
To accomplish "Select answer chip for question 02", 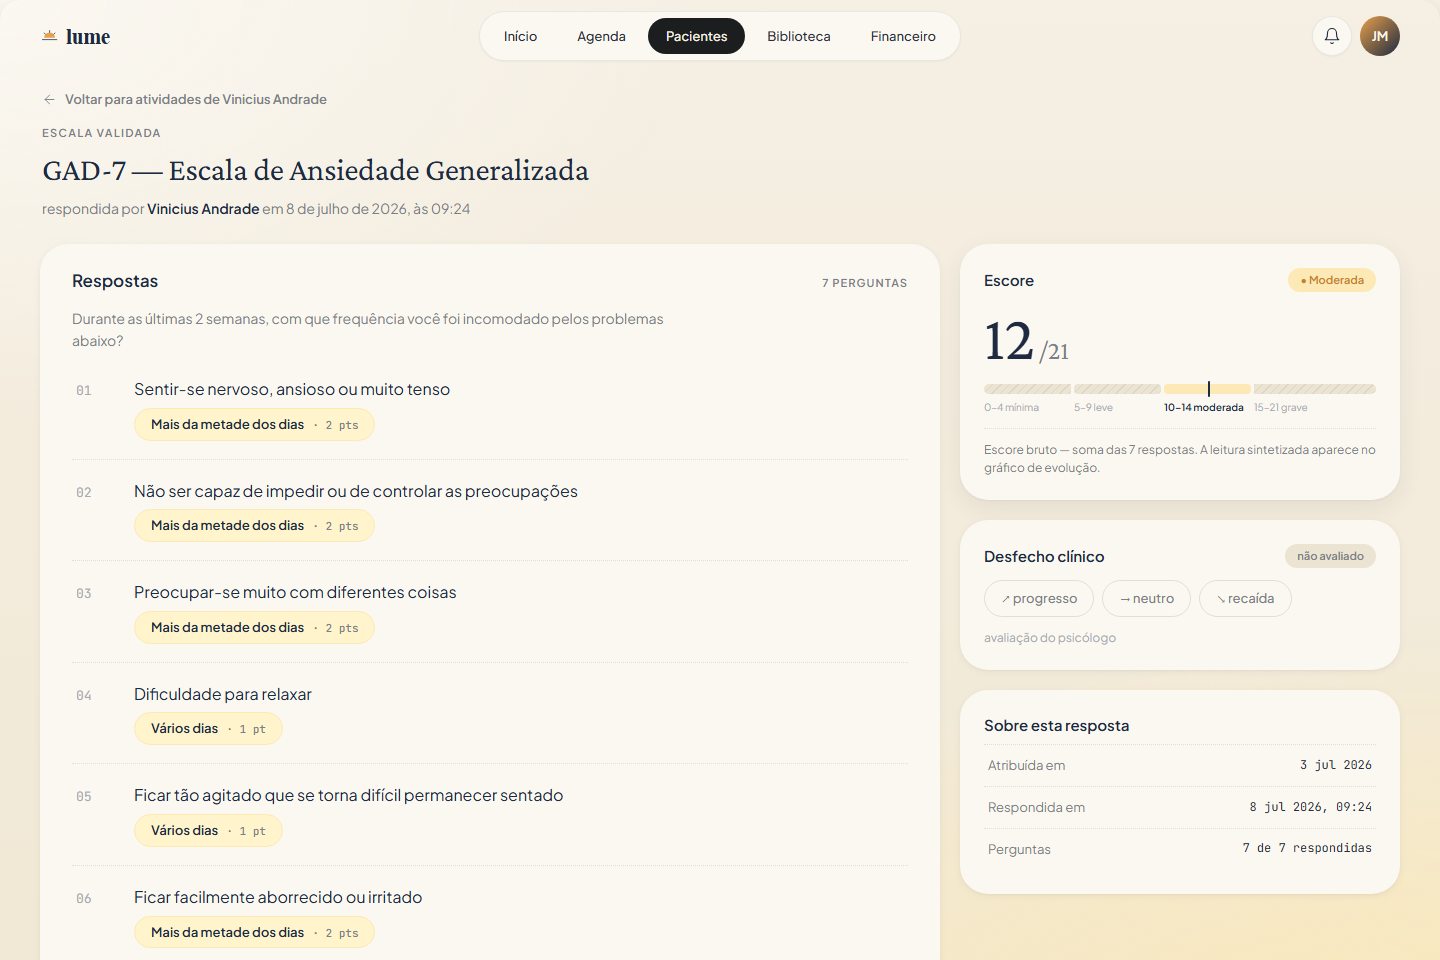I will (x=254, y=525).
